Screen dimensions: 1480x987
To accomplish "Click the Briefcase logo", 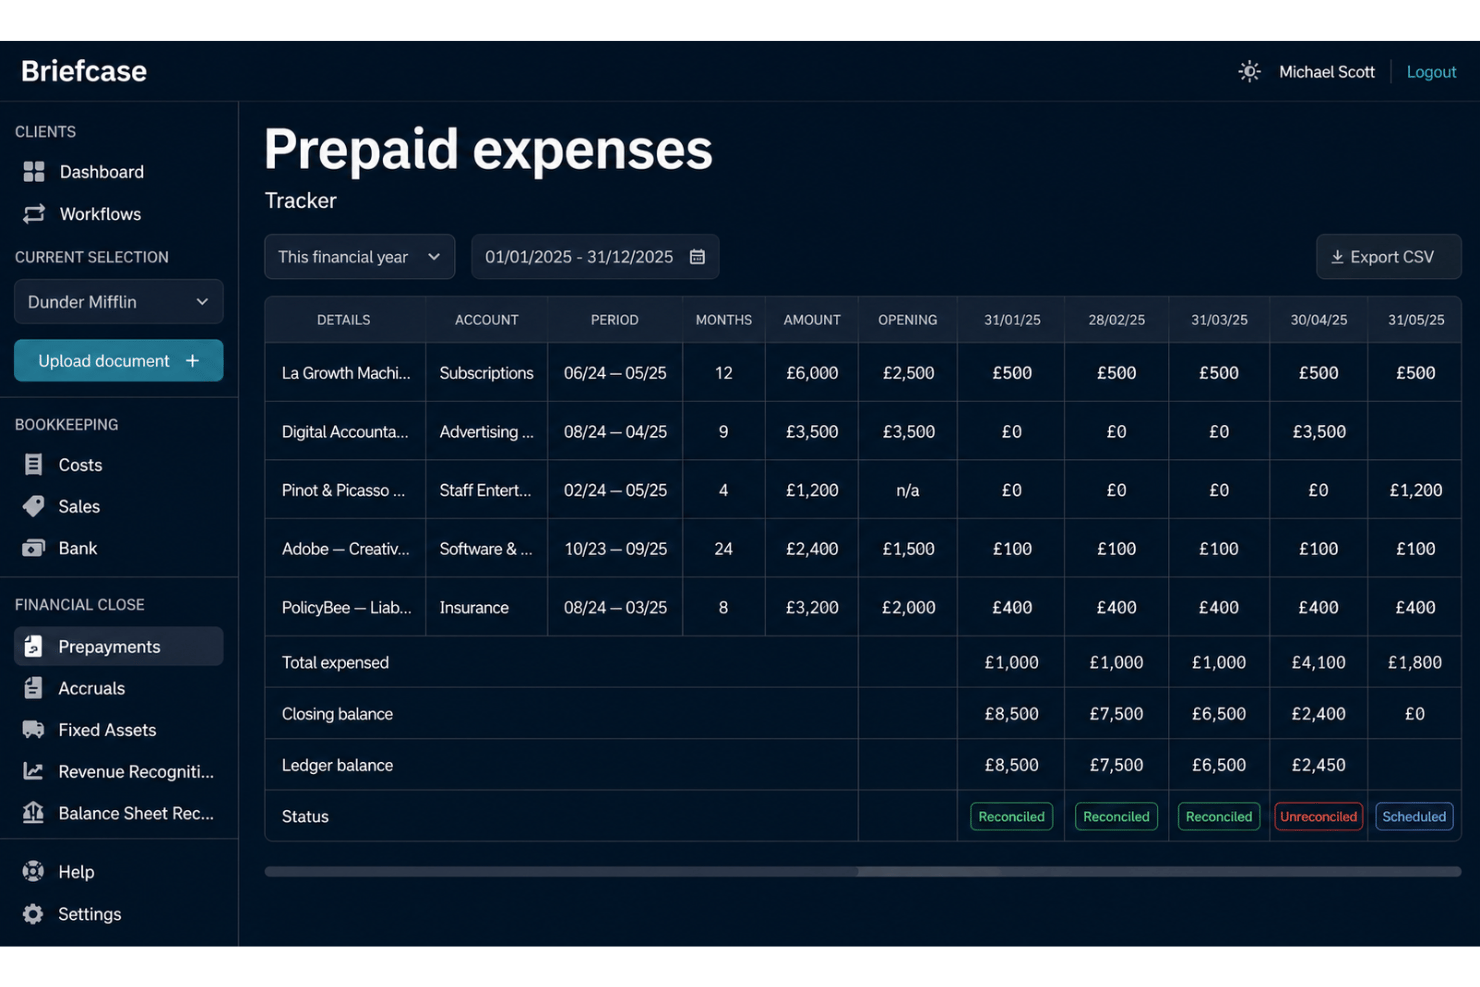I will click(84, 71).
